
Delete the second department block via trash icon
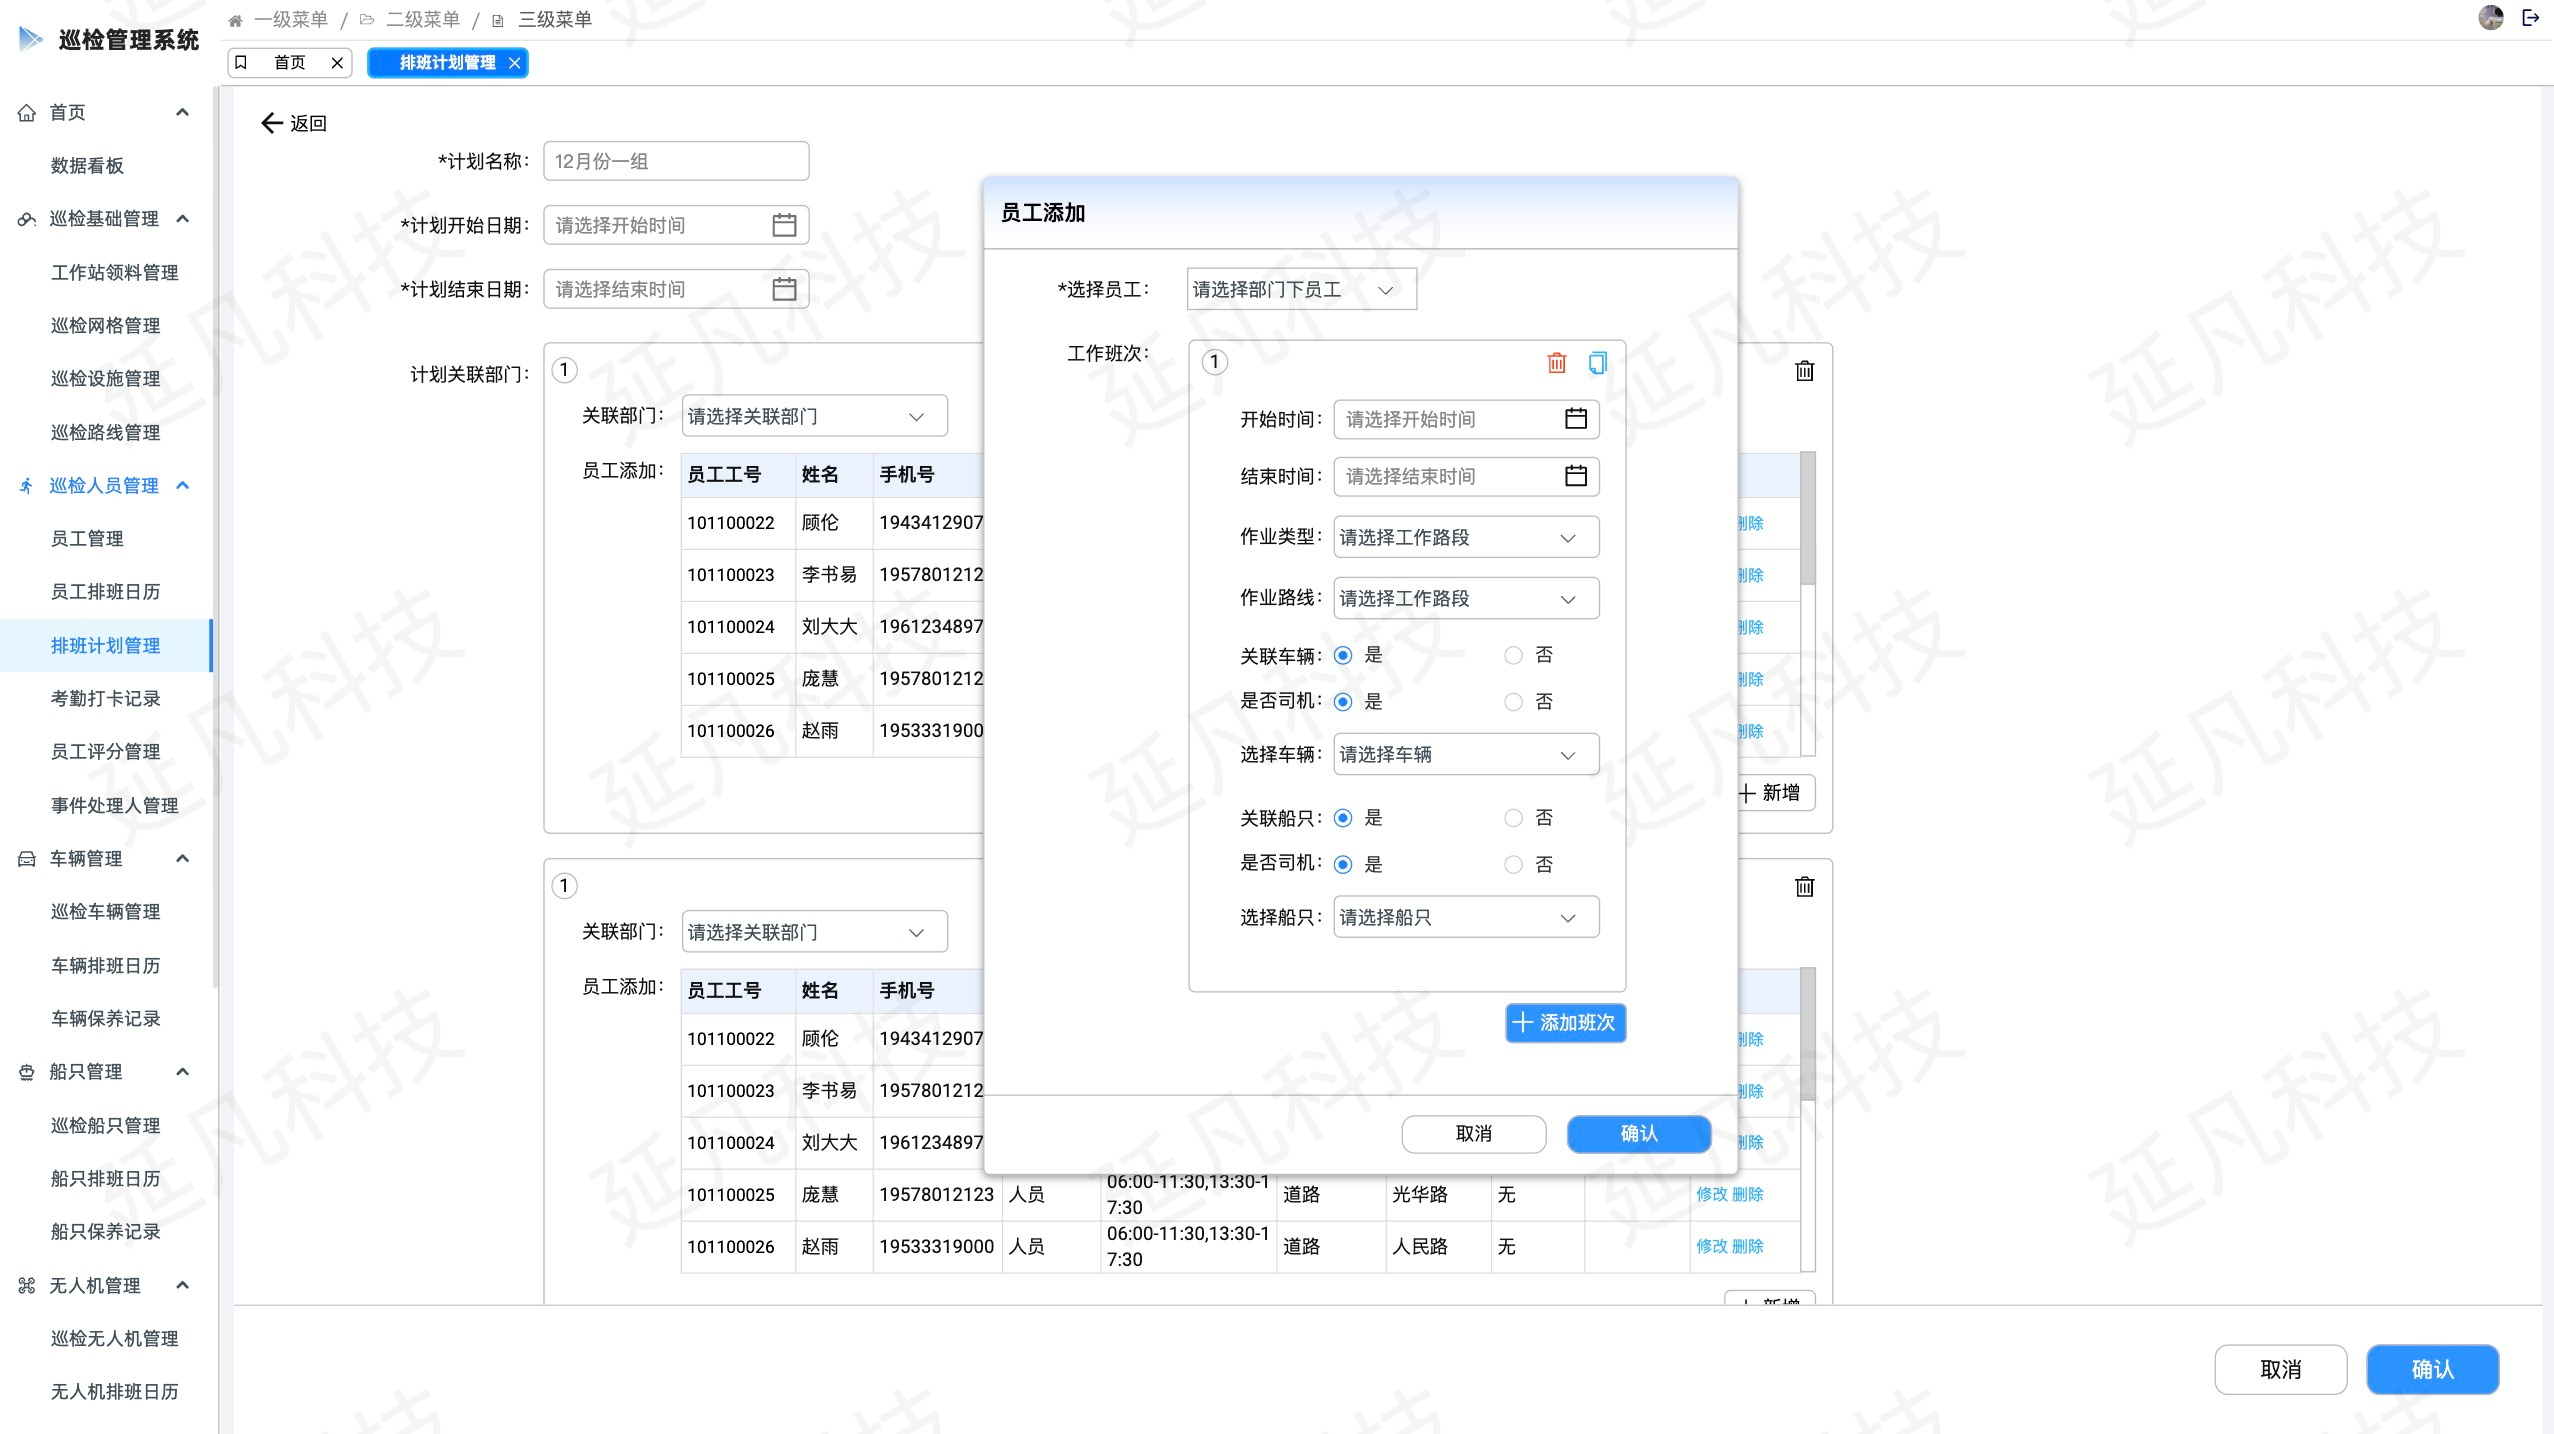[x=1804, y=886]
